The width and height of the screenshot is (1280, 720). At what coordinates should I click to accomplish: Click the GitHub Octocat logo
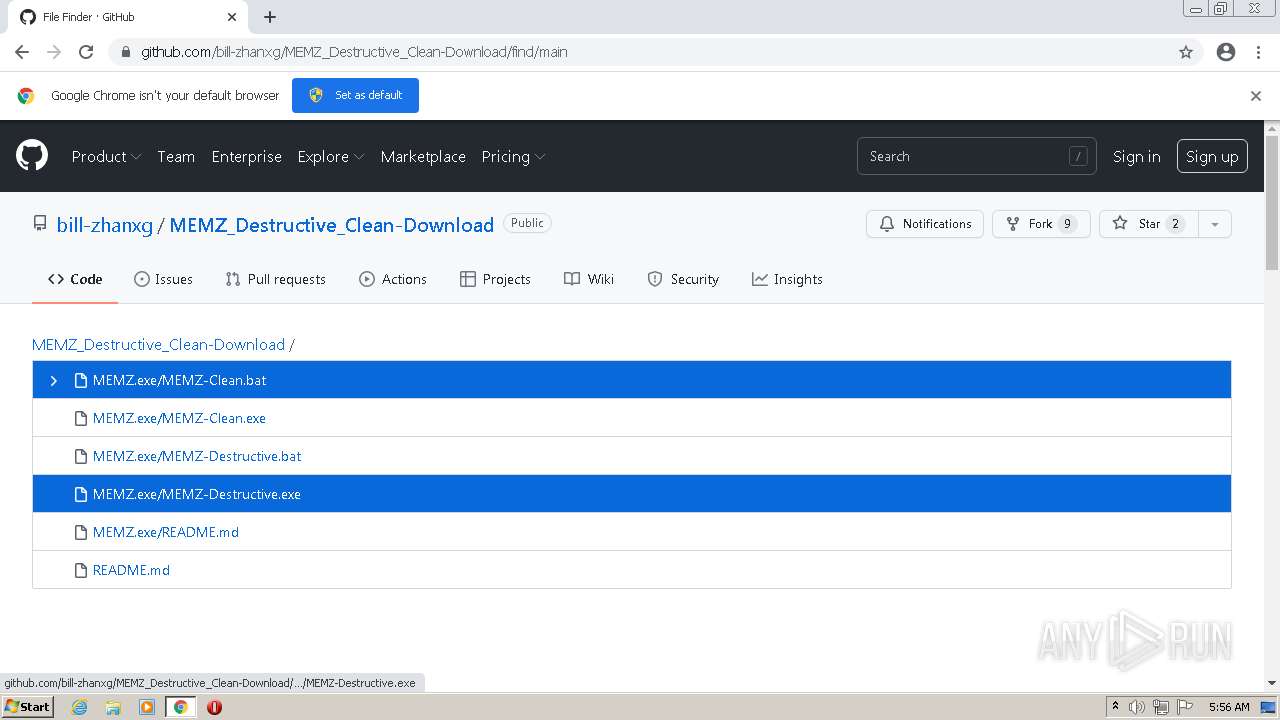pos(32,156)
